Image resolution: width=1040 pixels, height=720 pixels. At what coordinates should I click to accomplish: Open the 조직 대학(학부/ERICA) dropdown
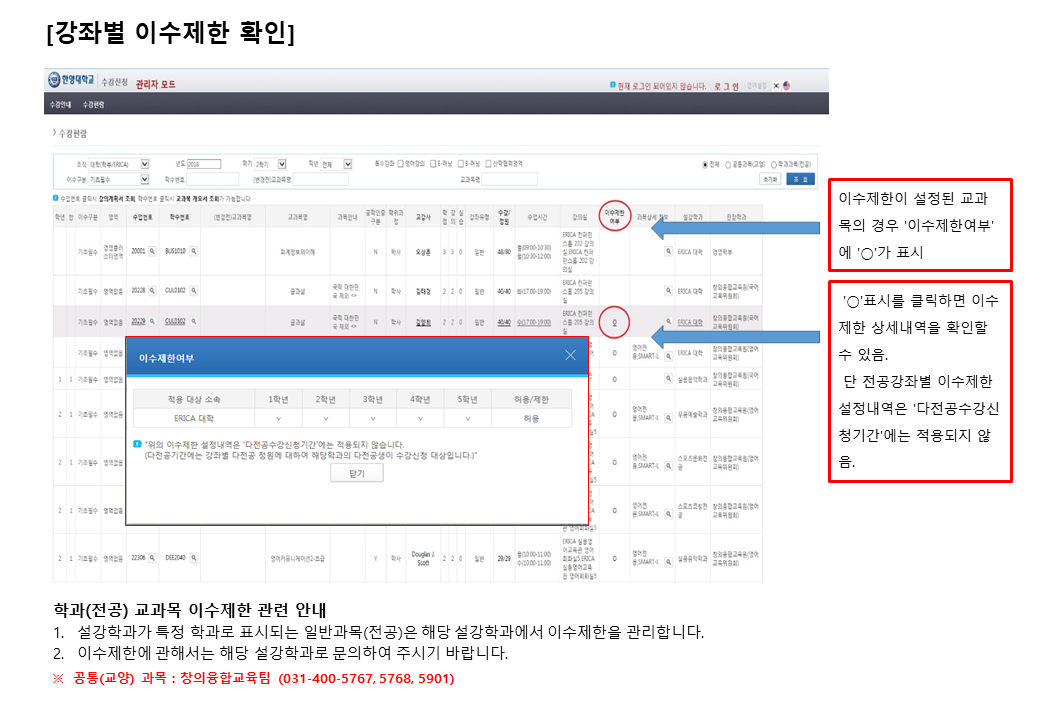click(145, 164)
